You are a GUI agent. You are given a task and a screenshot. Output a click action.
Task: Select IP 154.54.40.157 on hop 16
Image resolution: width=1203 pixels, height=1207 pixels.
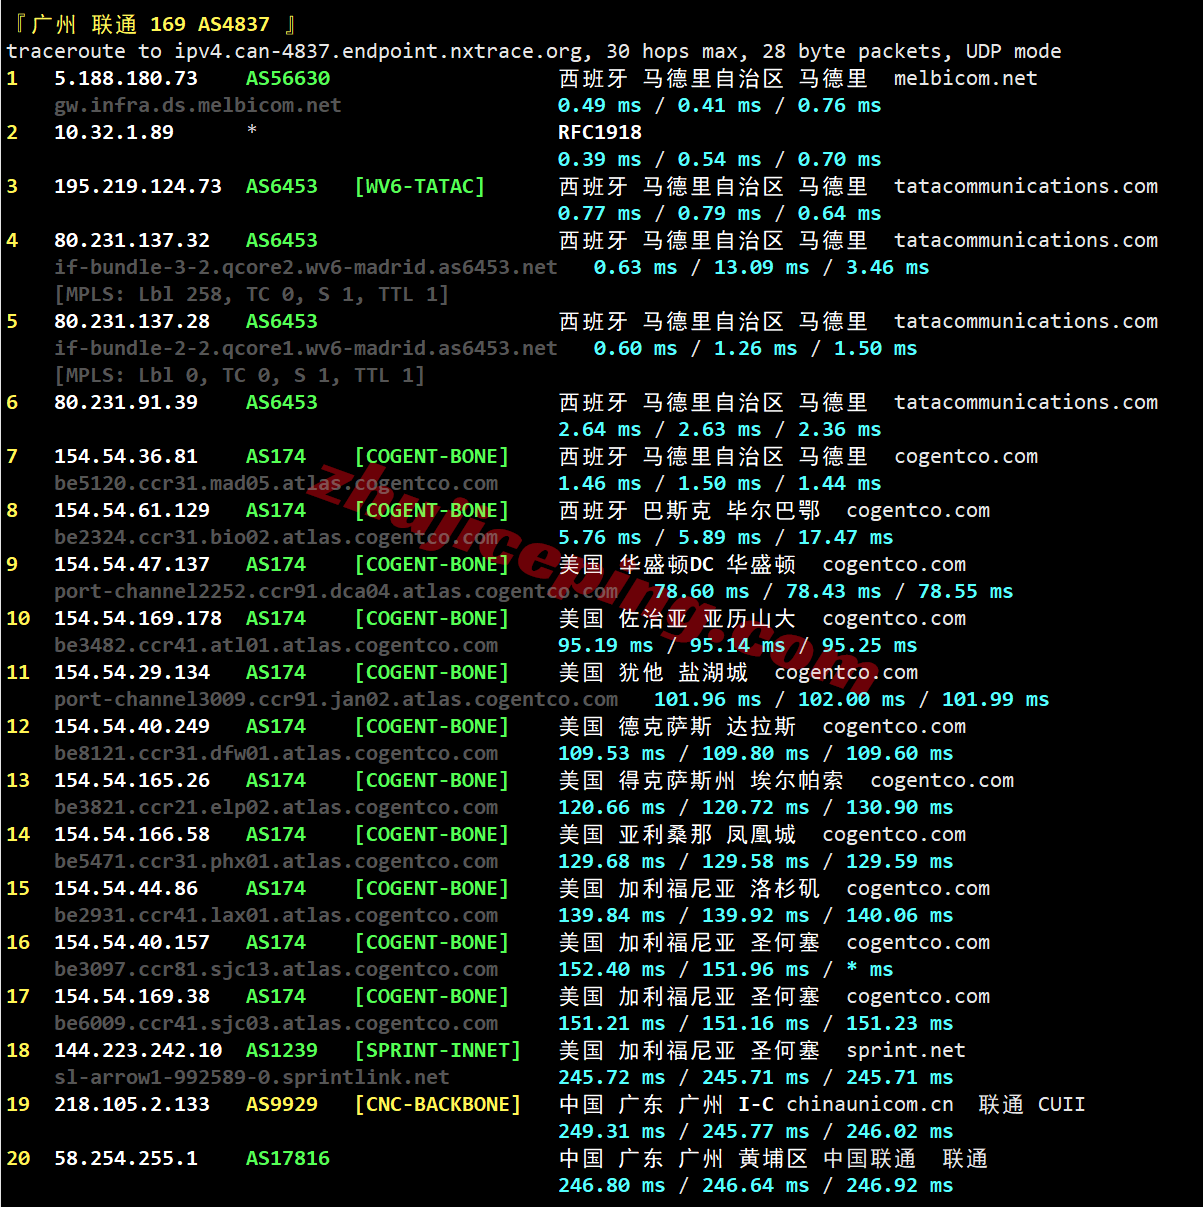[x=132, y=942]
